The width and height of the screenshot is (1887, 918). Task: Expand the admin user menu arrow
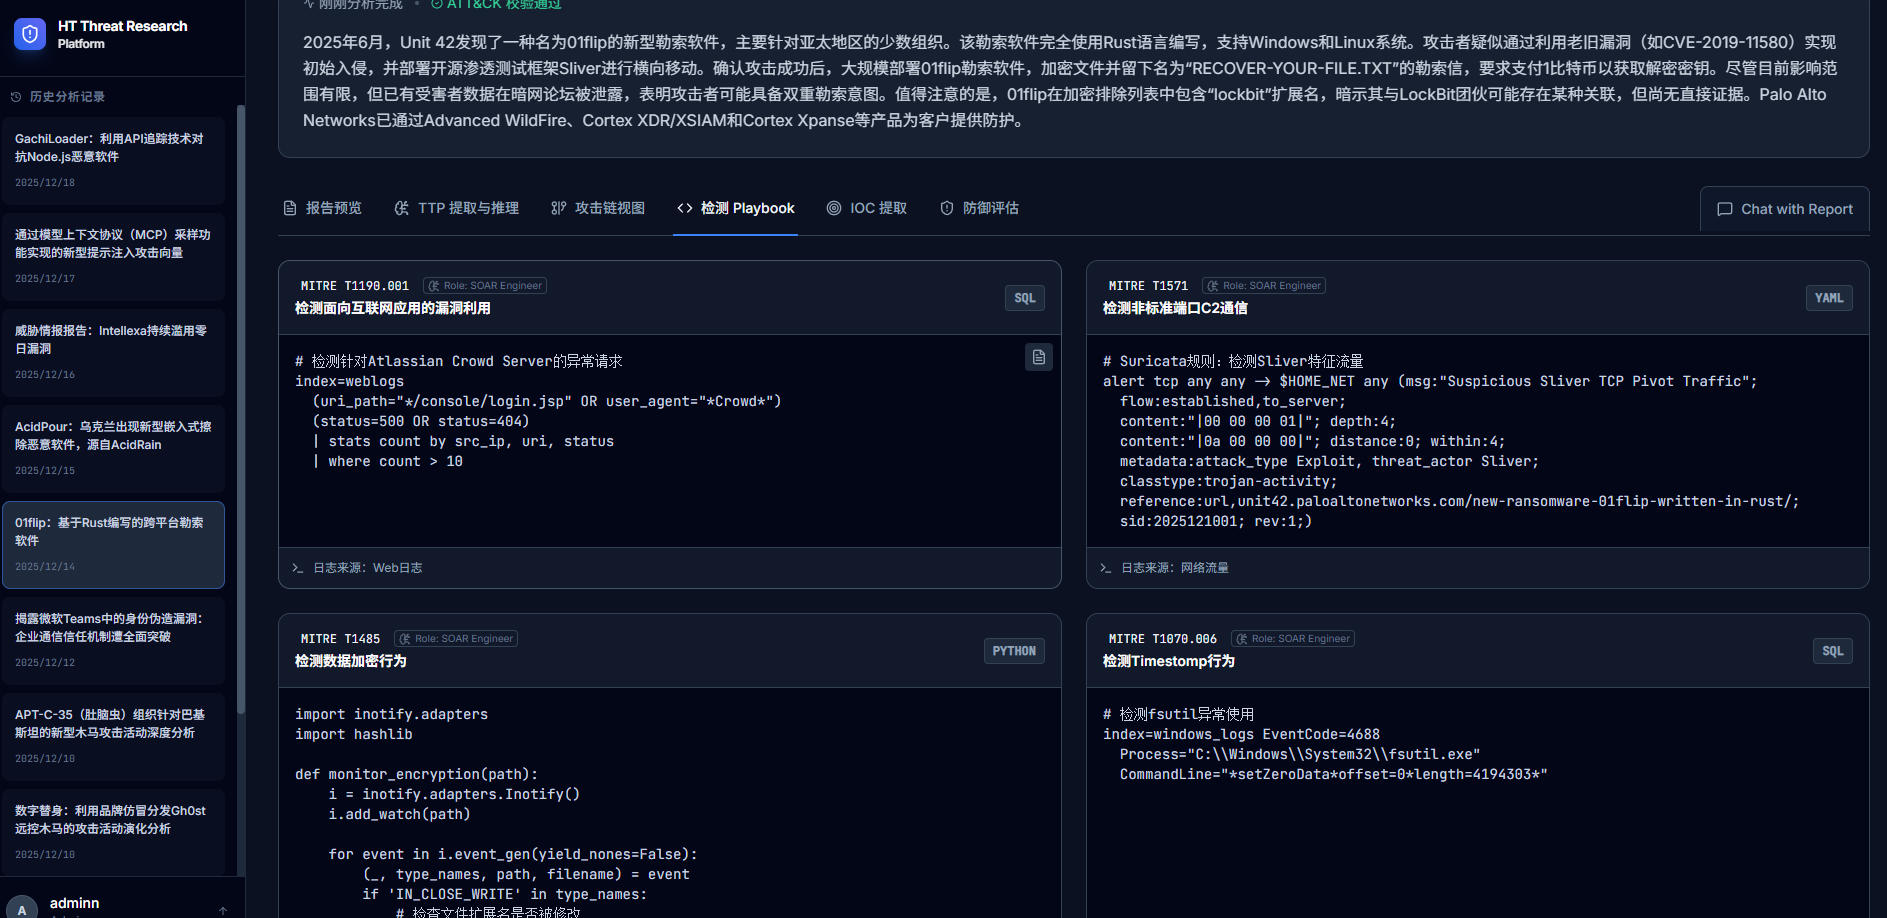[x=223, y=909]
